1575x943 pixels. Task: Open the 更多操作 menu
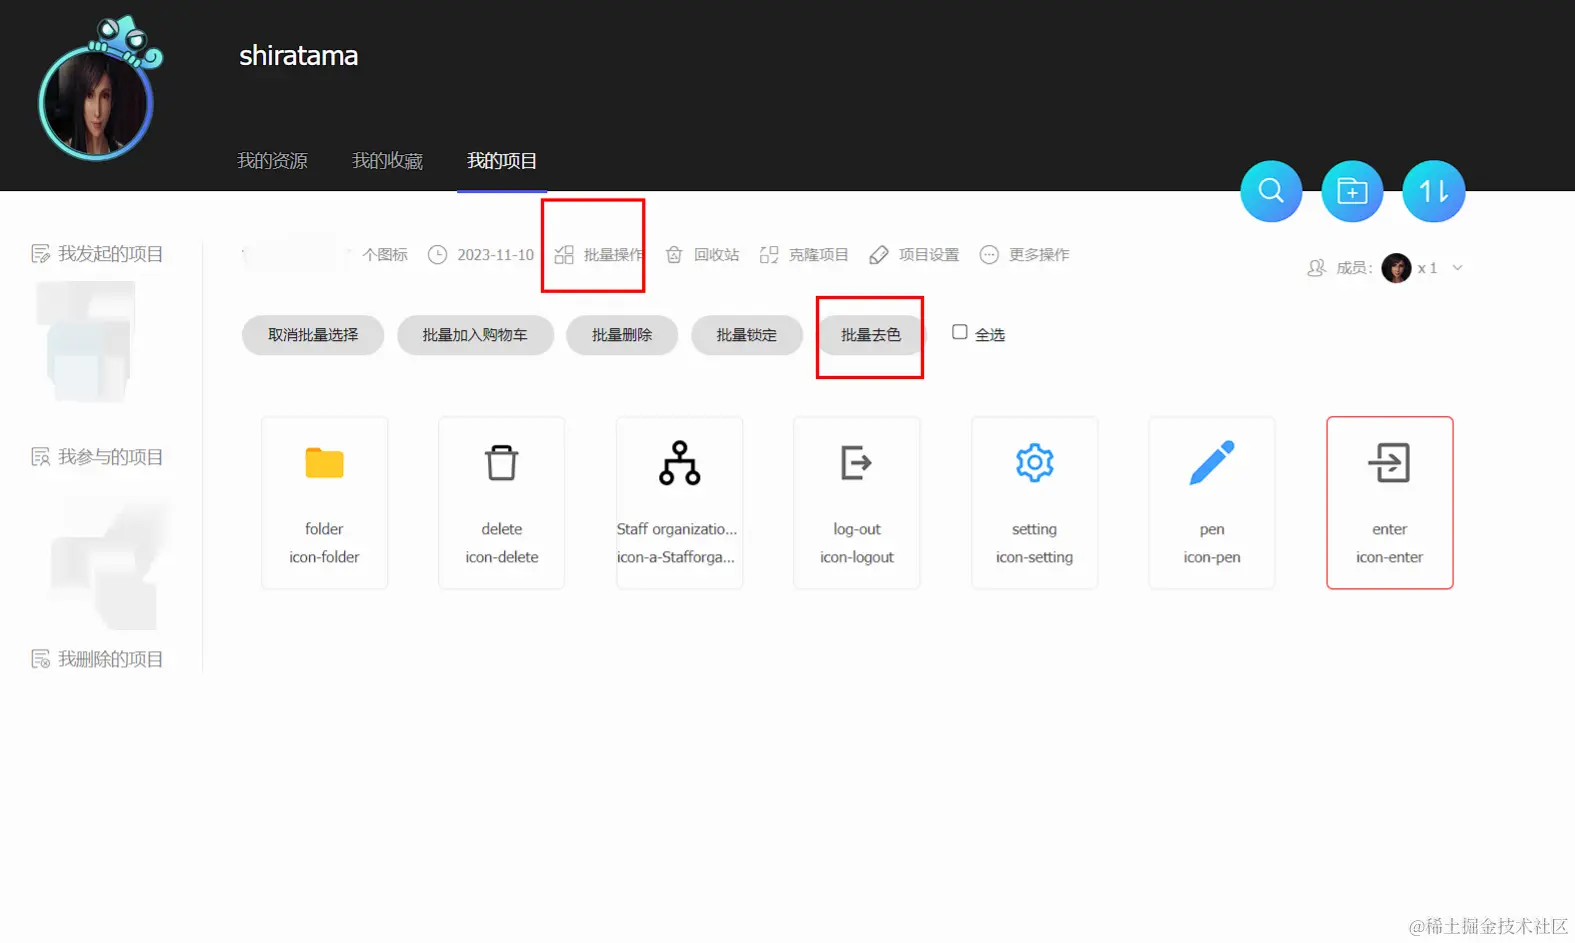point(1024,255)
